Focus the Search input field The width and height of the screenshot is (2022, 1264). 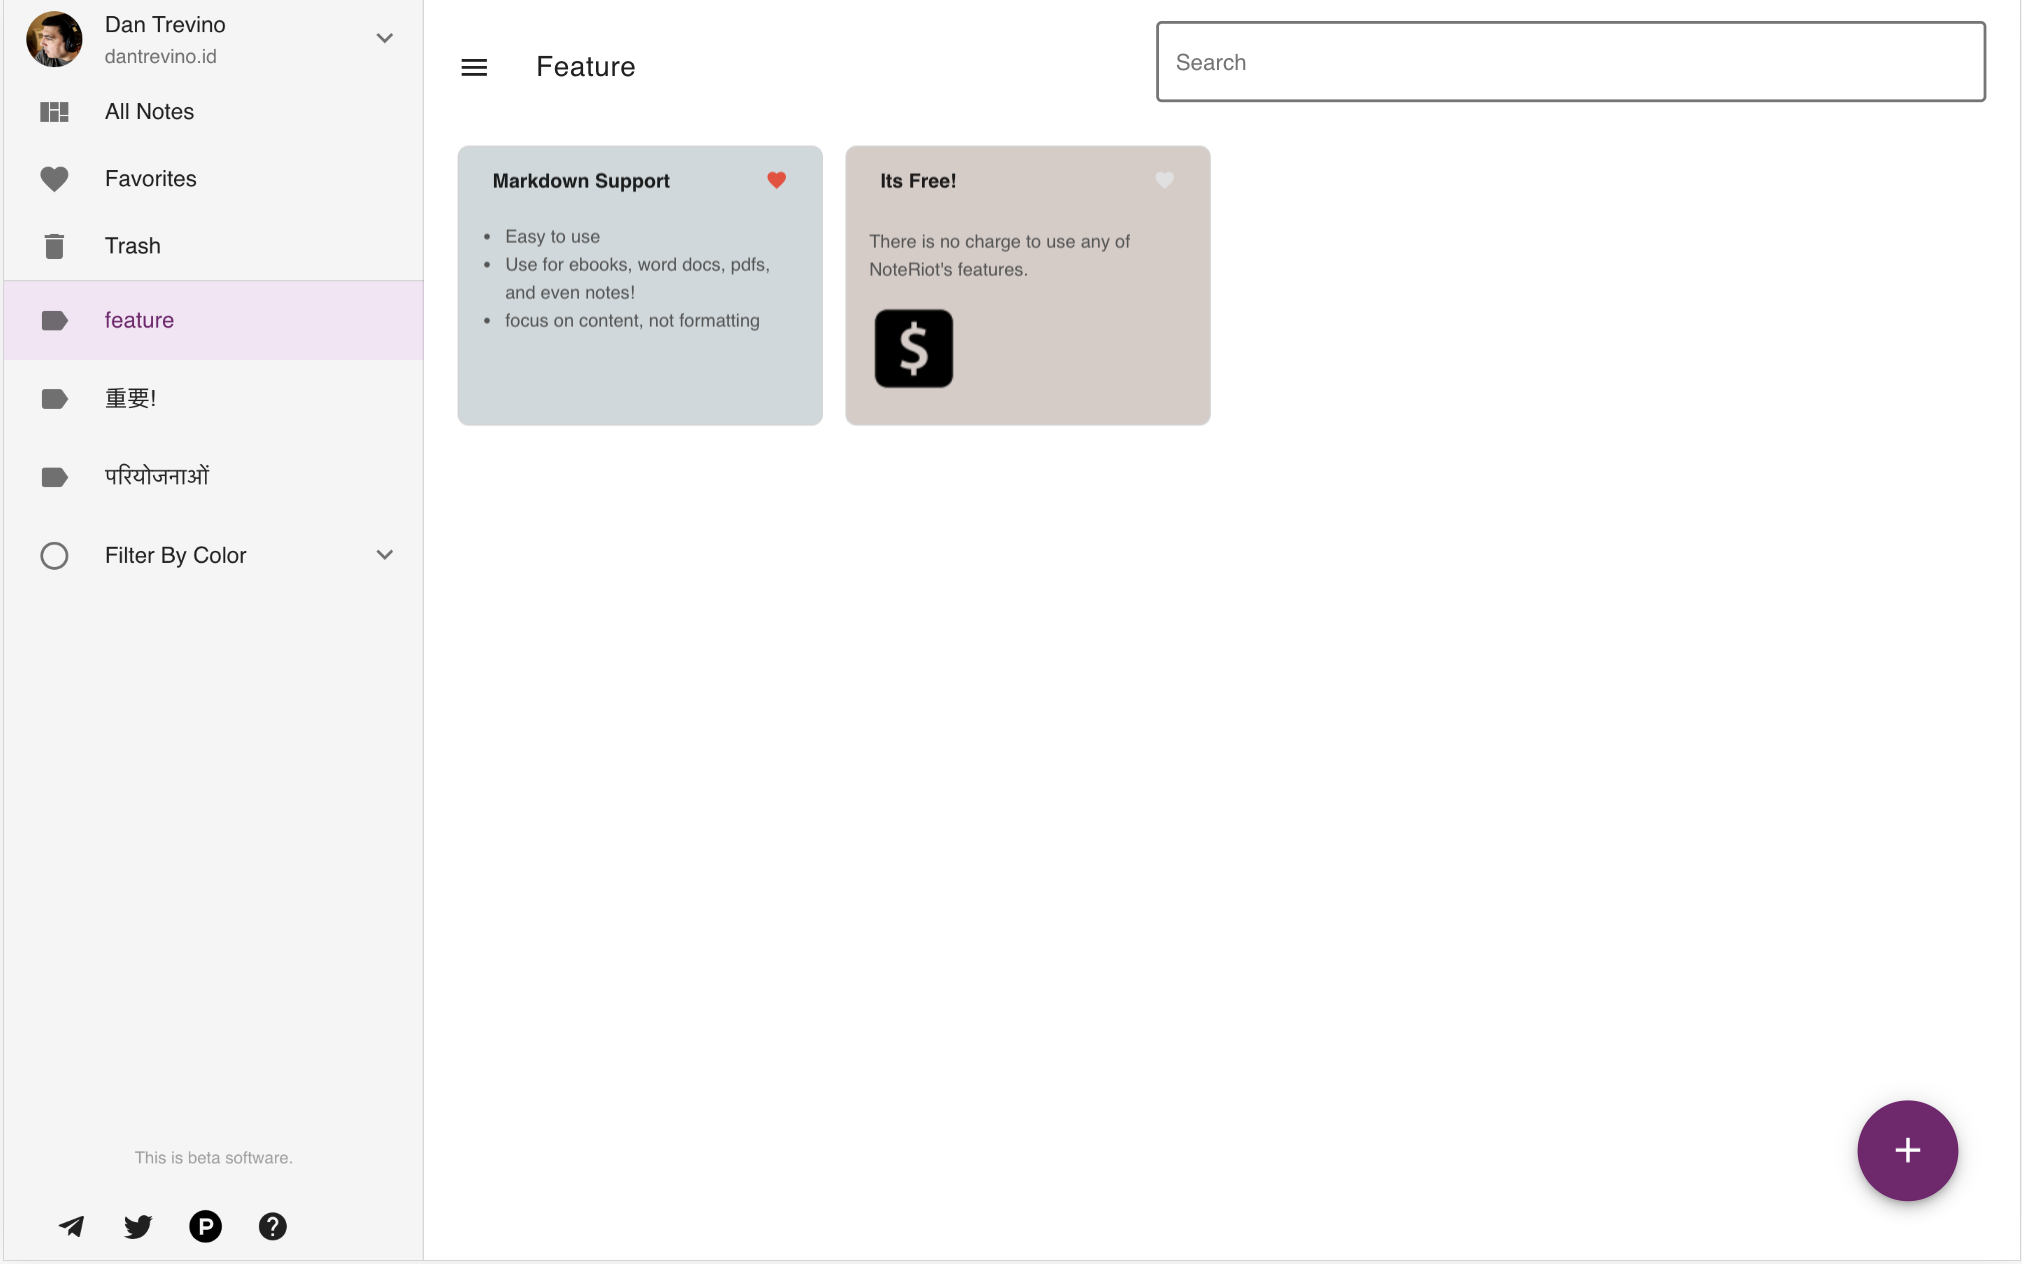click(1570, 62)
